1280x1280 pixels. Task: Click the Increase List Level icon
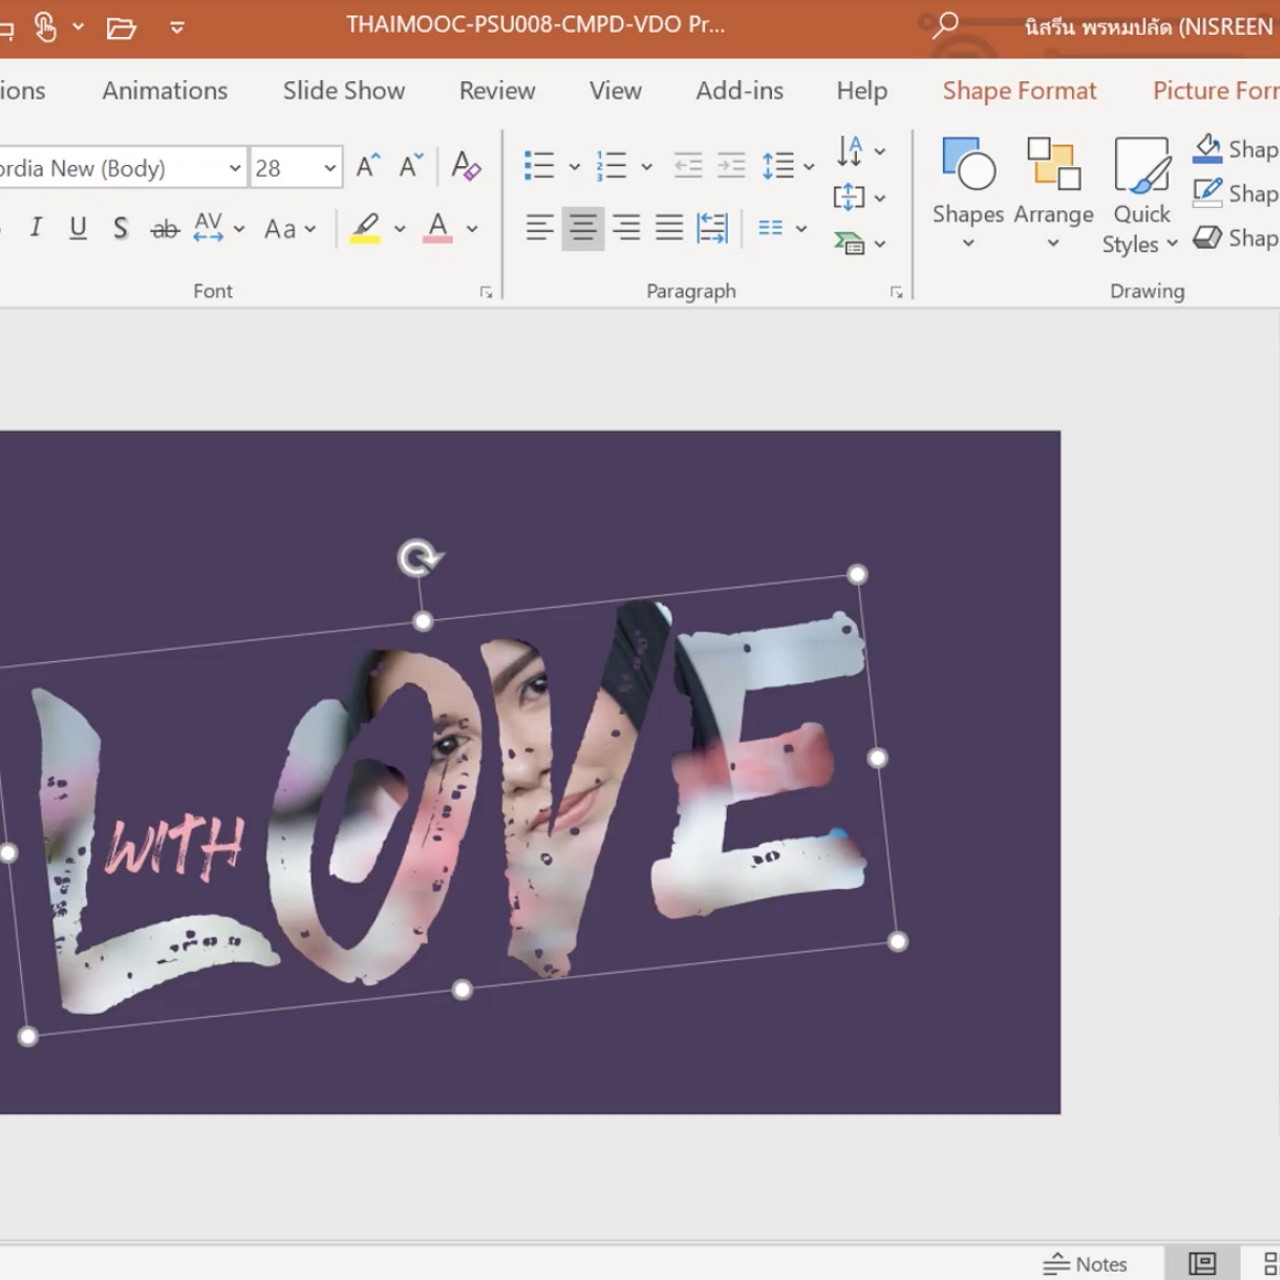pos(731,166)
